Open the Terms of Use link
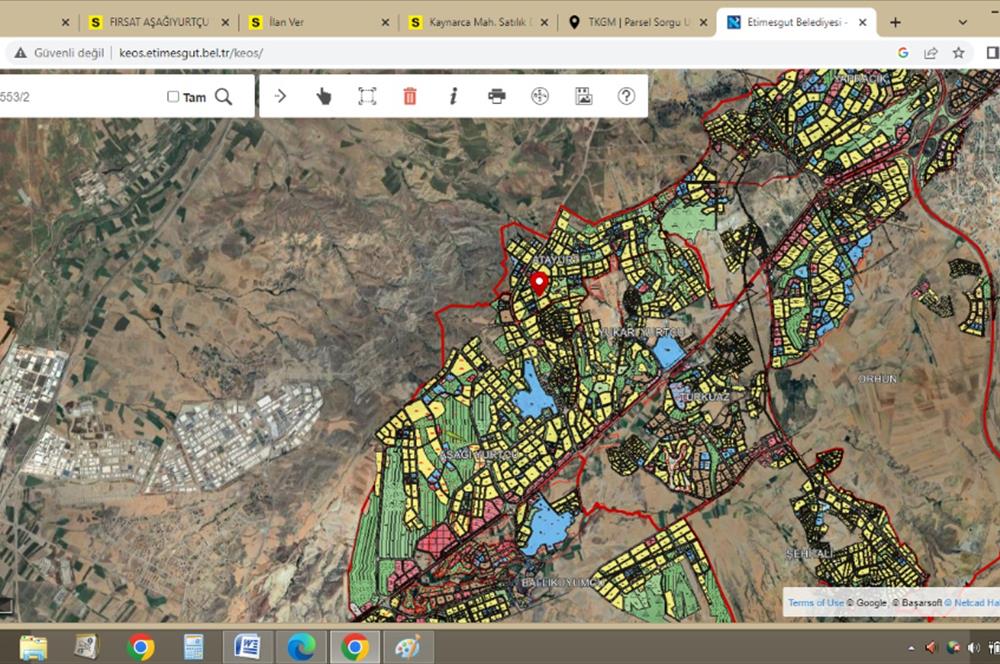The width and height of the screenshot is (1000, 664). coord(815,602)
